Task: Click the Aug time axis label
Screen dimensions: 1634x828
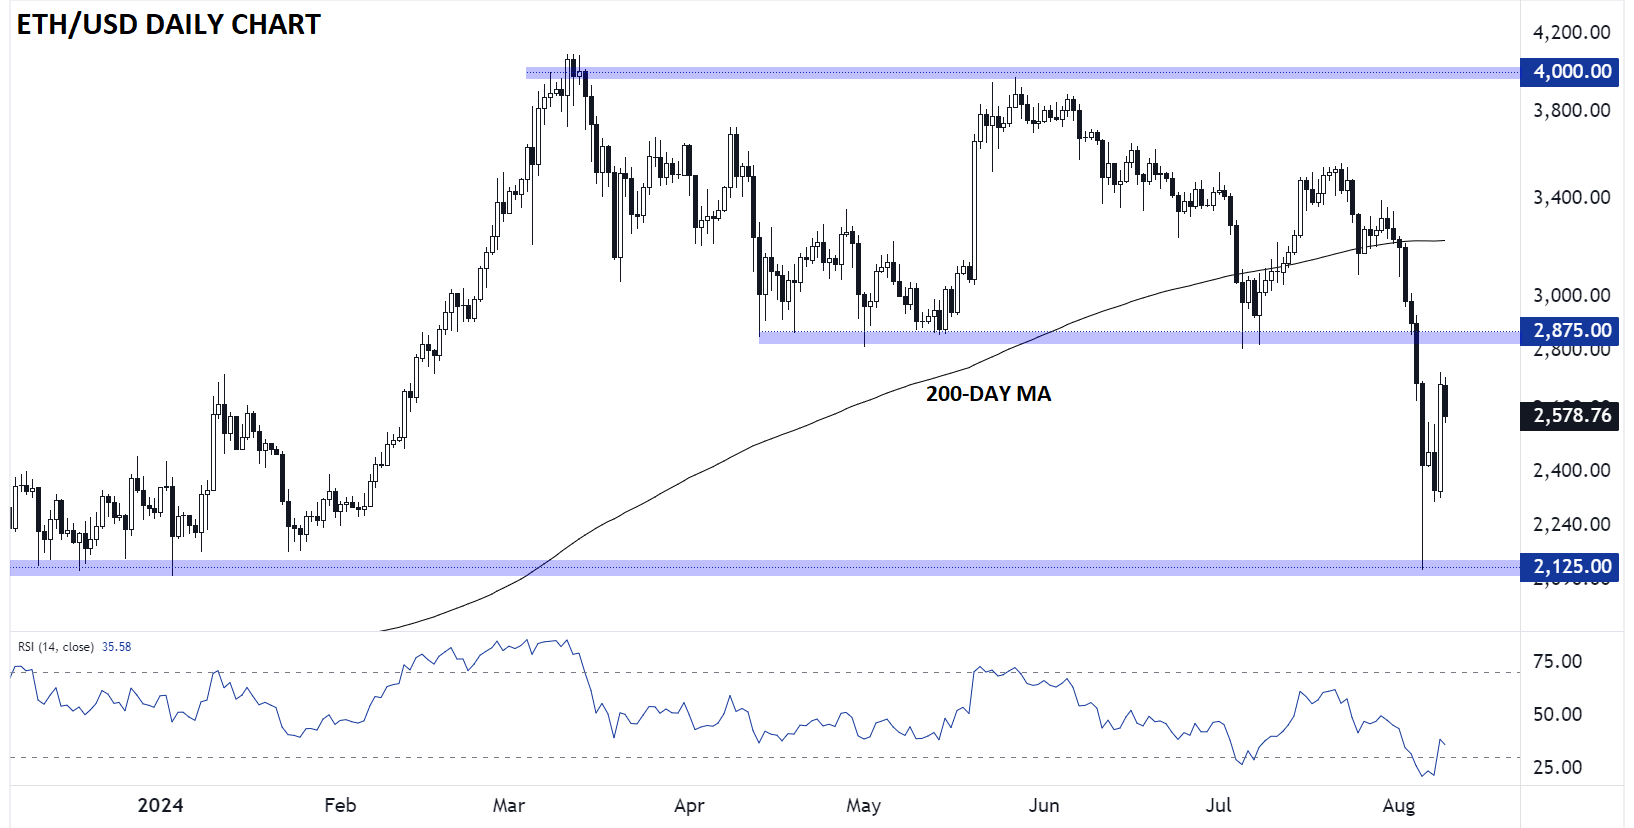Action: point(1398,805)
